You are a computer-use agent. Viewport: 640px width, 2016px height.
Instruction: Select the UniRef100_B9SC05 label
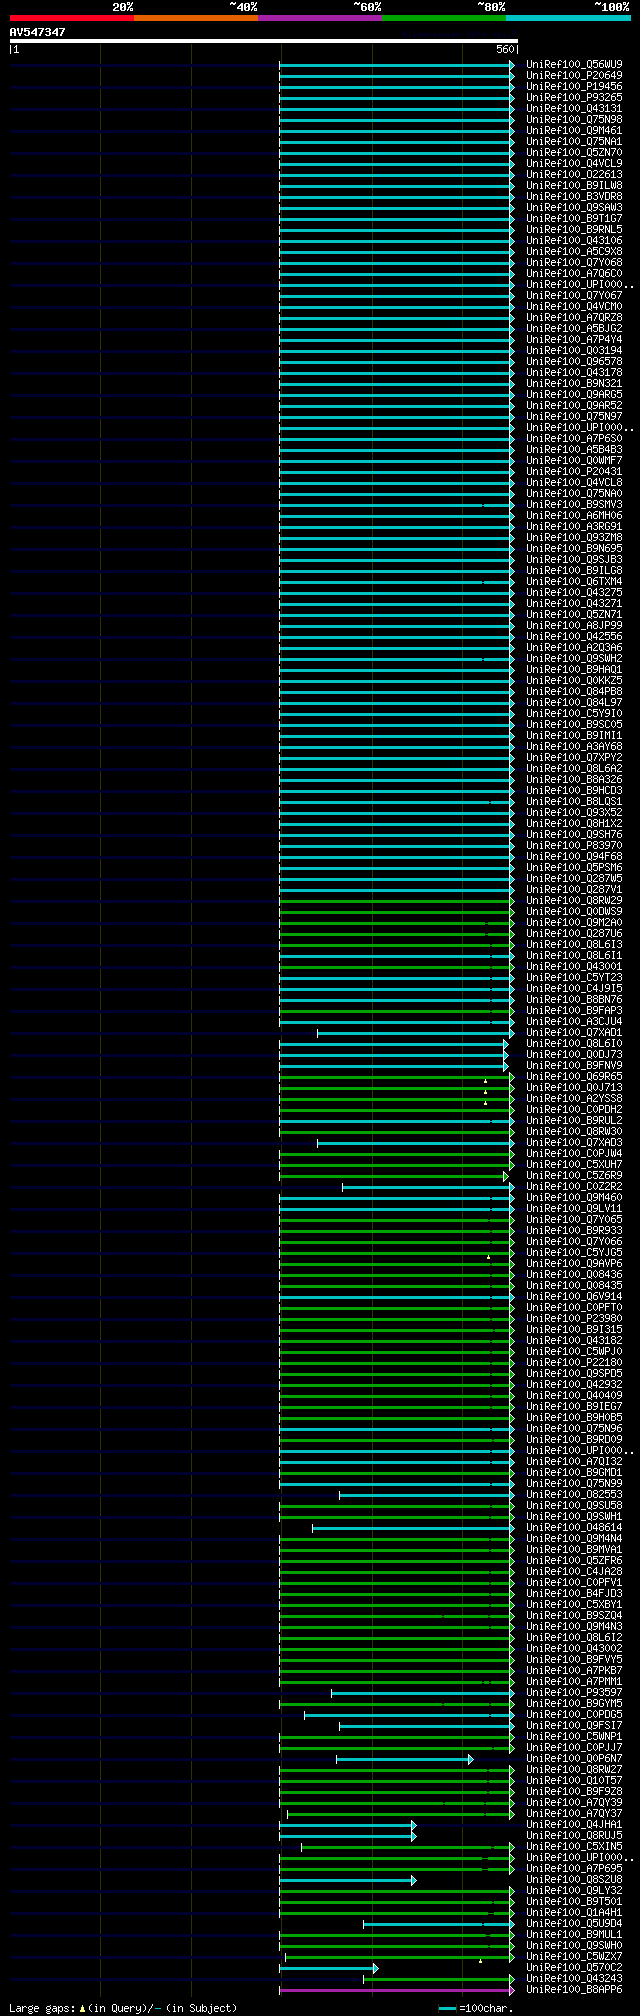574,724
